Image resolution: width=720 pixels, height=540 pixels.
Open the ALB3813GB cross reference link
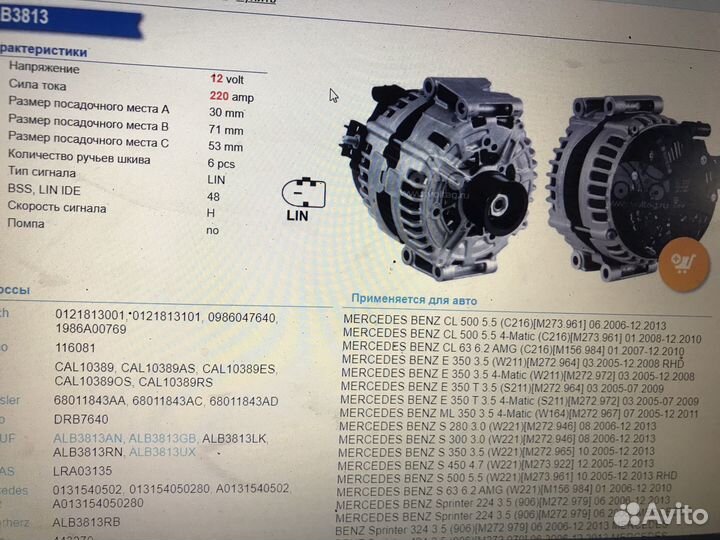163,439
